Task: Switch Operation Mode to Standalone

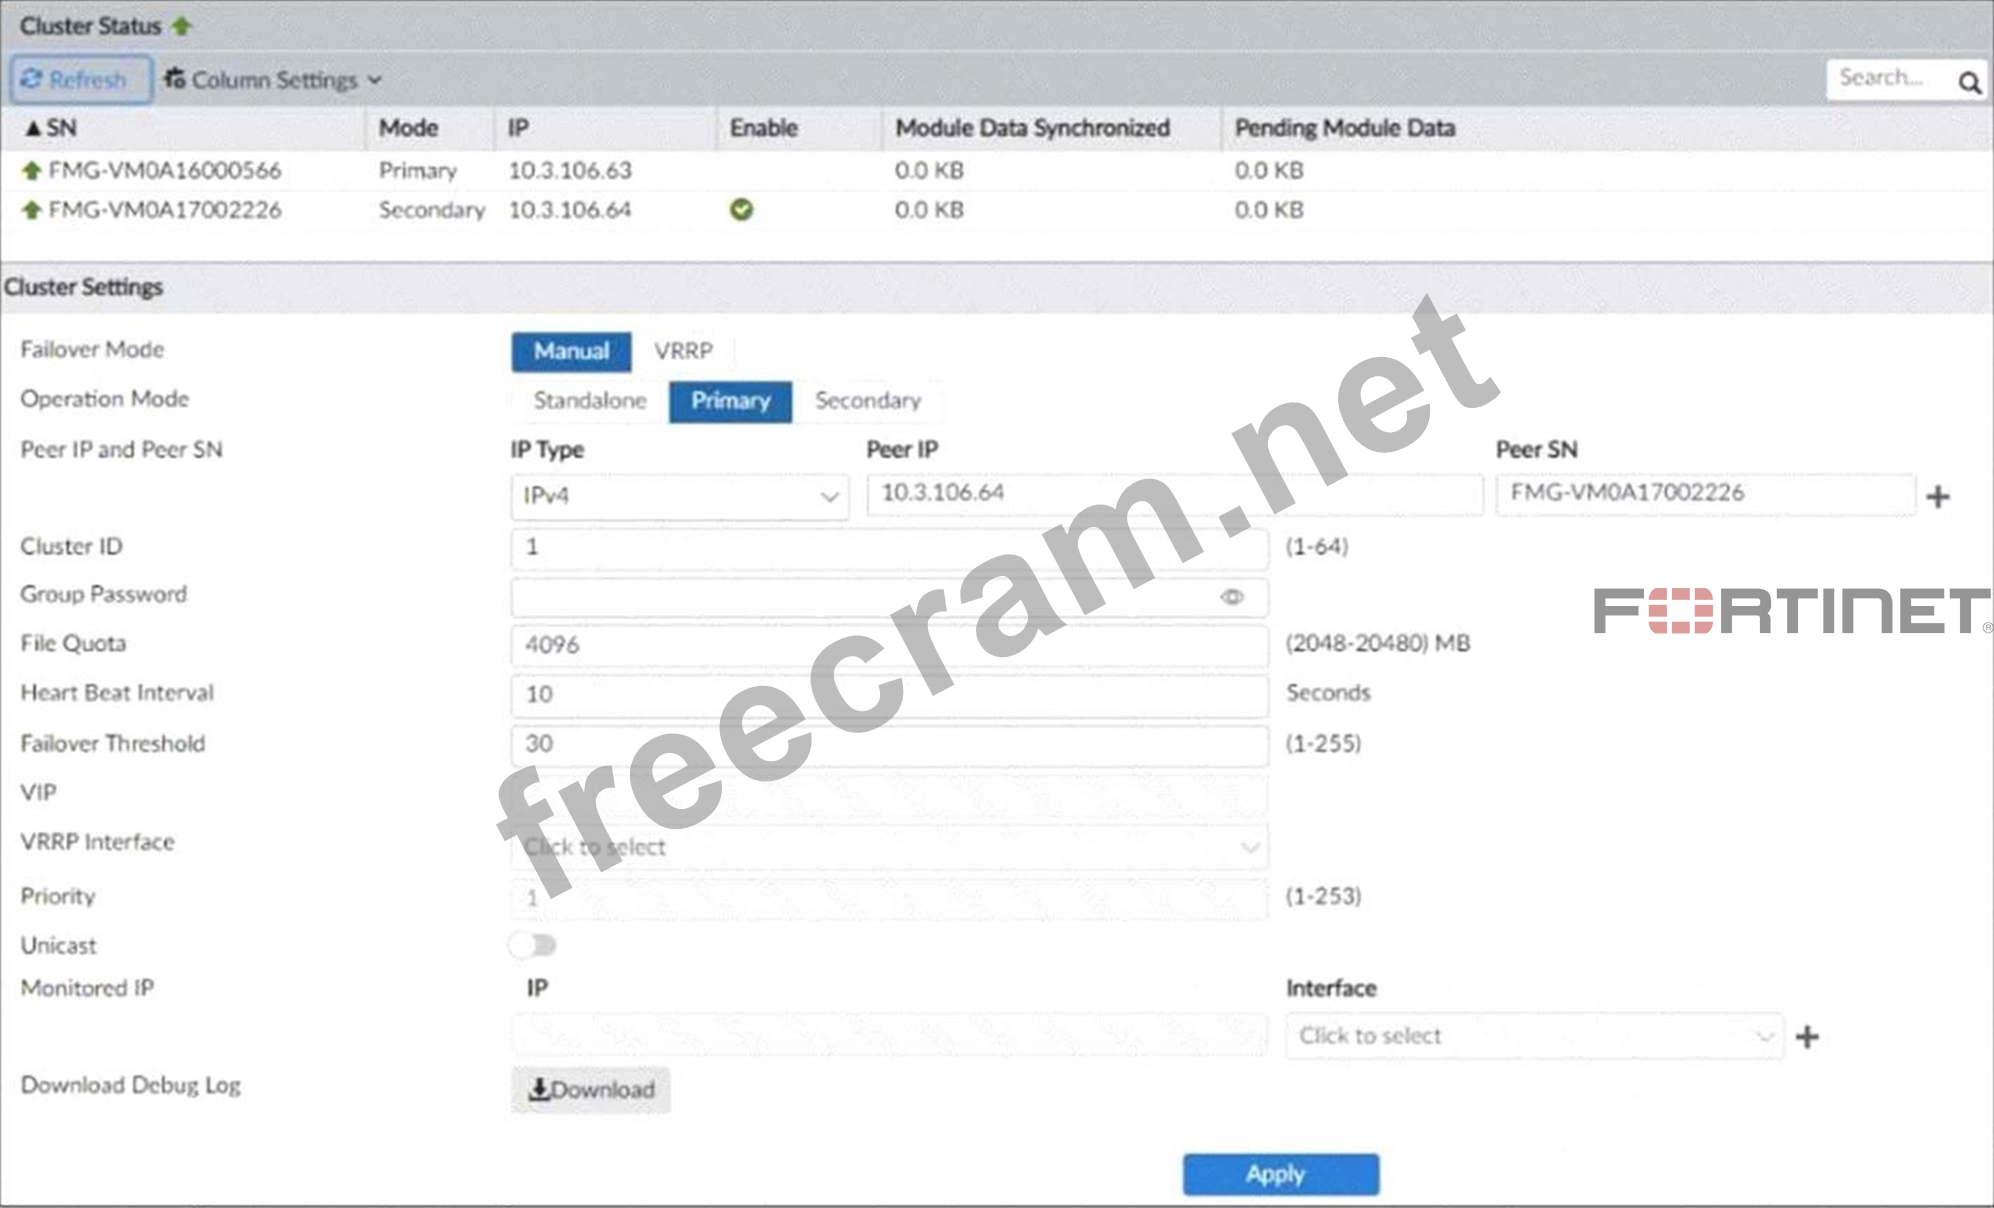Action: coord(589,401)
